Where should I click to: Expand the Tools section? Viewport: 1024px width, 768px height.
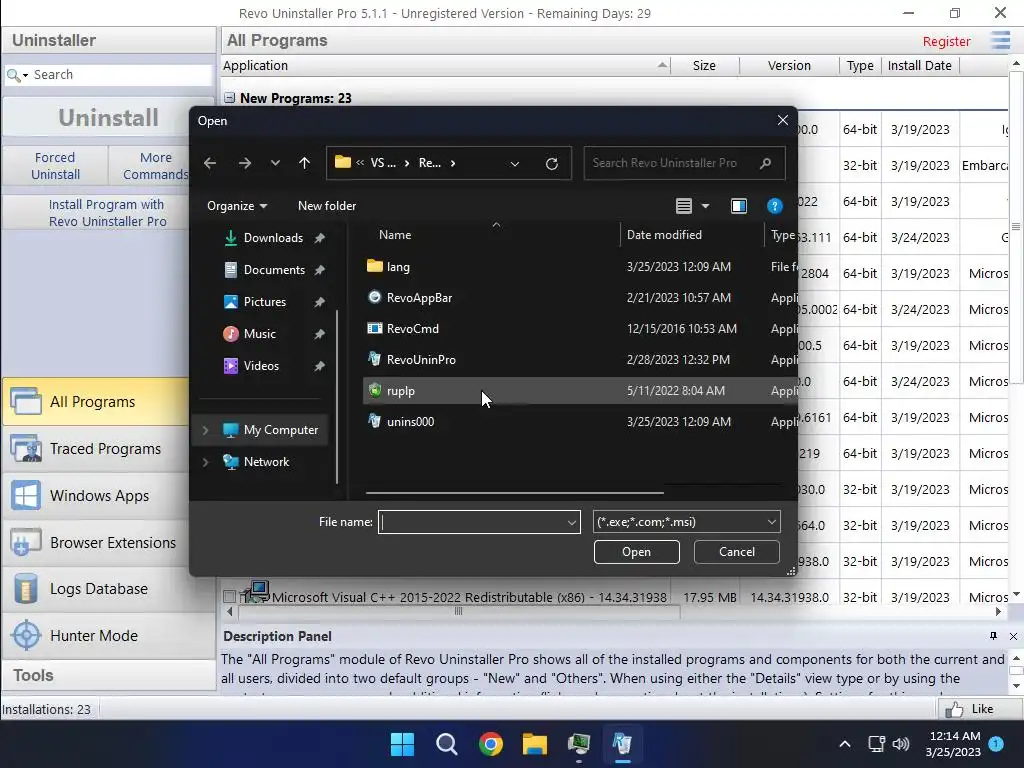click(x=108, y=675)
